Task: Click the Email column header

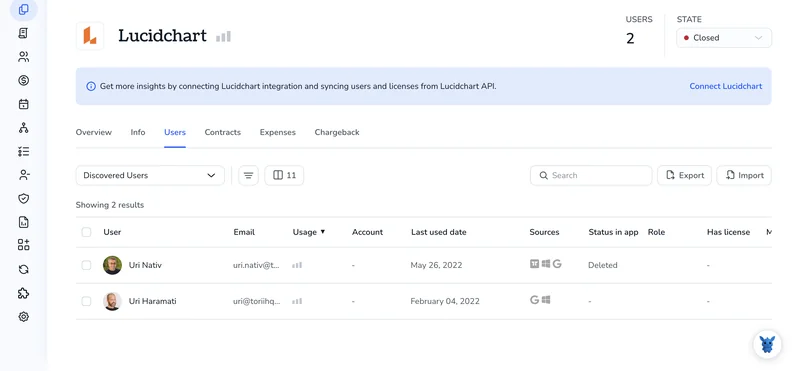Action: (244, 232)
